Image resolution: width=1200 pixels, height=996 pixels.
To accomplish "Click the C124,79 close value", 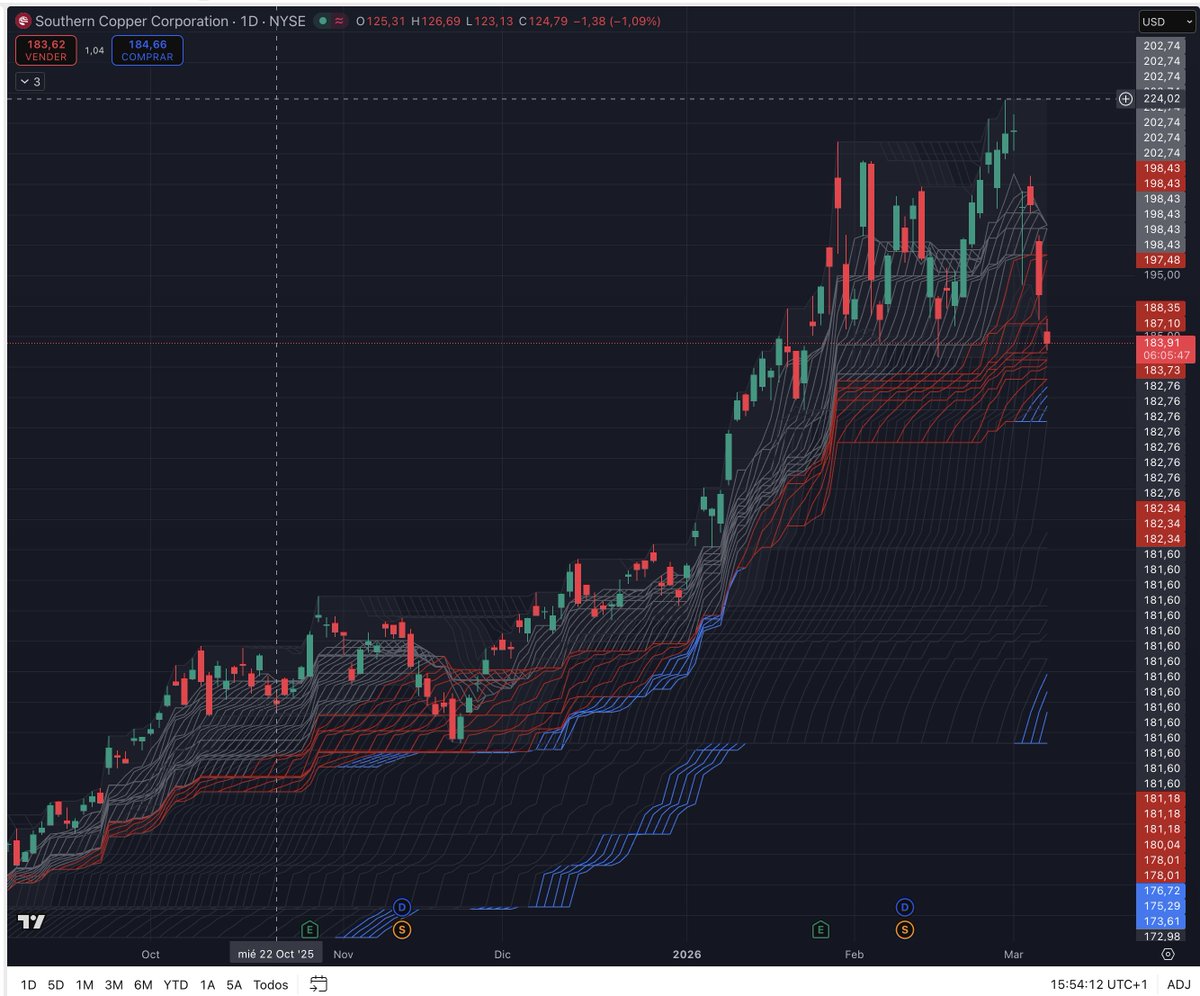I will 543,21.
